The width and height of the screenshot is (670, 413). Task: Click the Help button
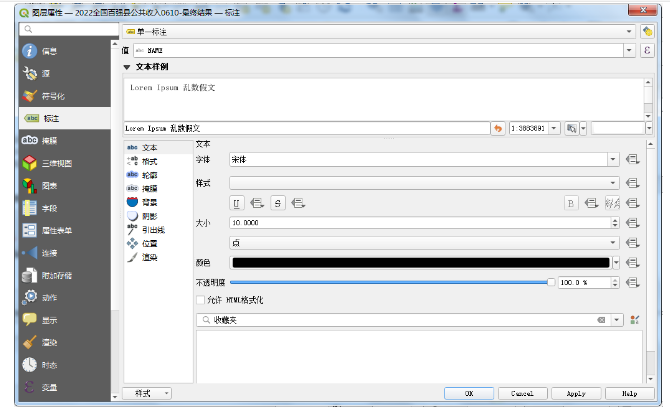tap(629, 393)
